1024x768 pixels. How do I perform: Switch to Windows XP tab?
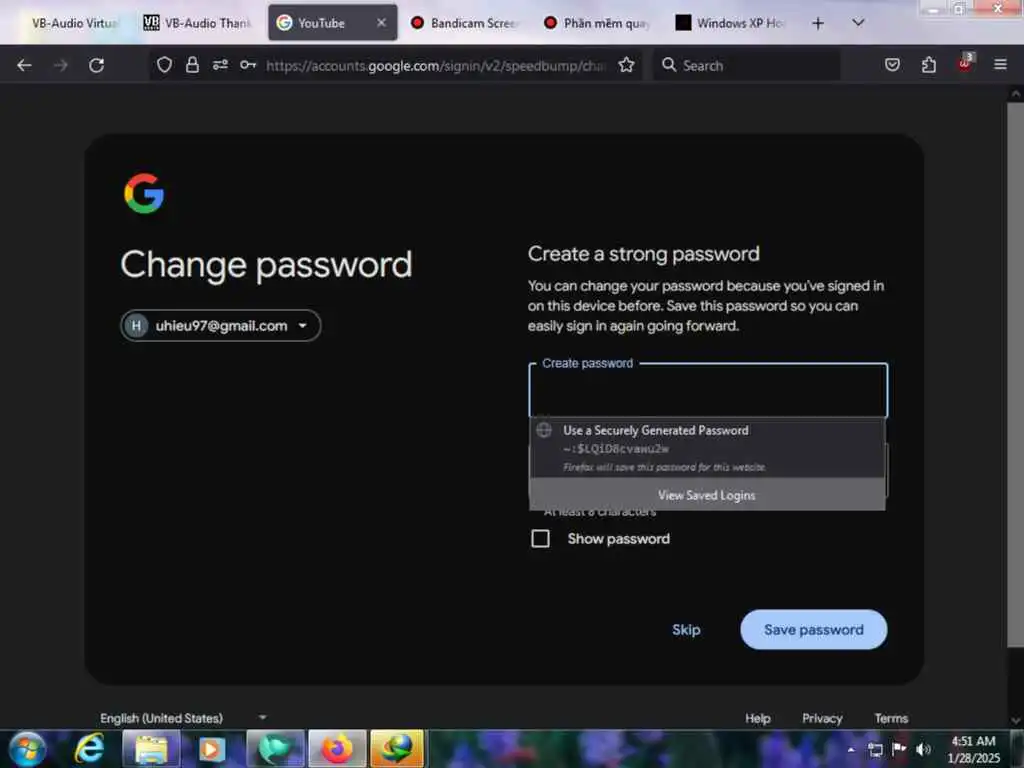tap(730, 23)
